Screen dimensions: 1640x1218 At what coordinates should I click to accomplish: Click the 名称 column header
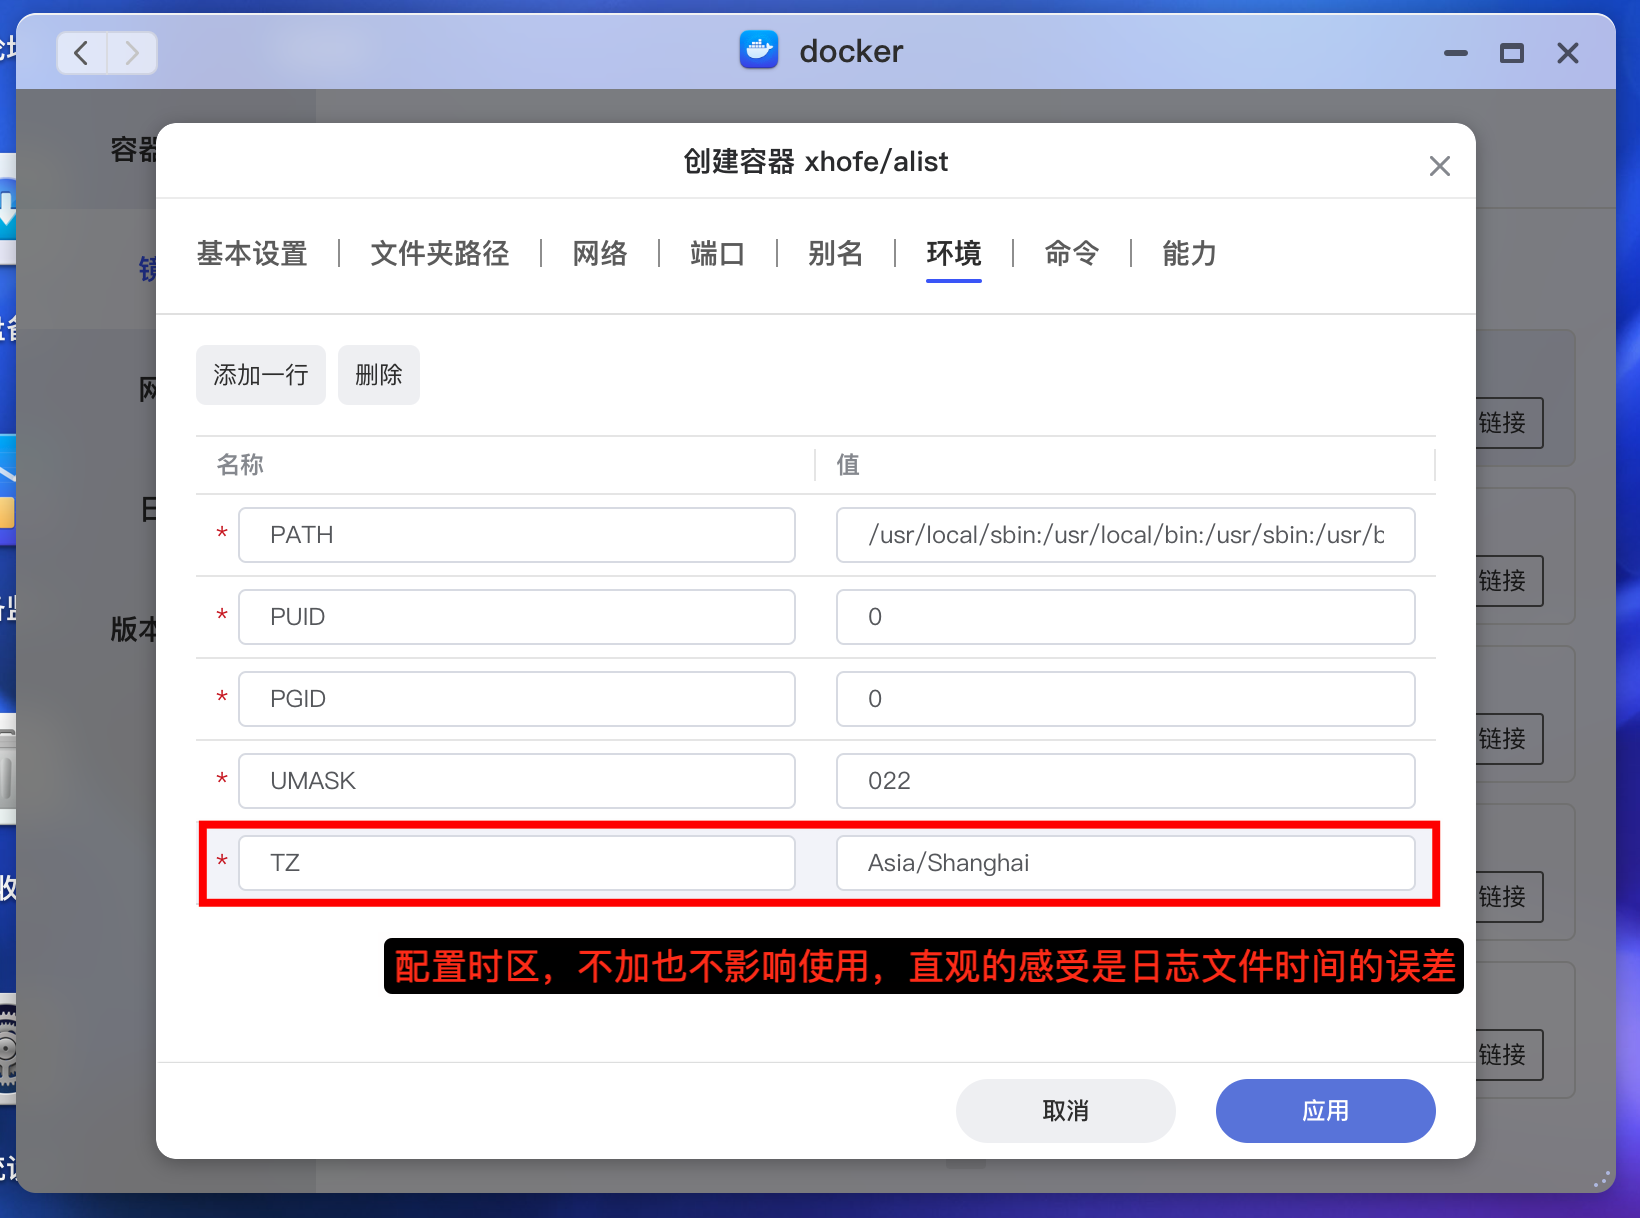(240, 465)
